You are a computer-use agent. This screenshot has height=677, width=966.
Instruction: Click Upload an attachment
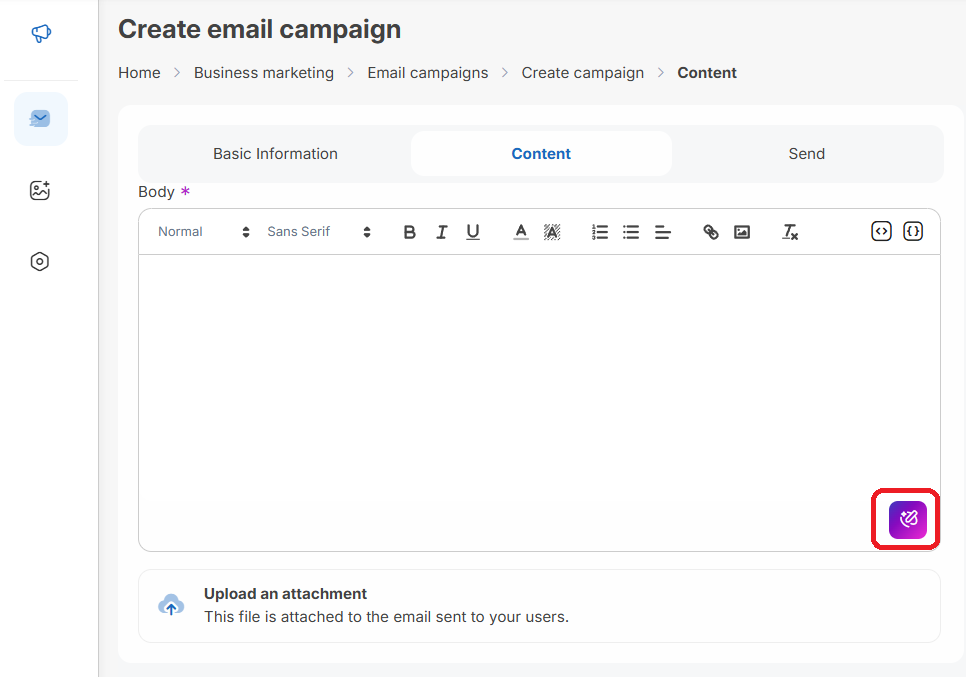pos(285,594)
